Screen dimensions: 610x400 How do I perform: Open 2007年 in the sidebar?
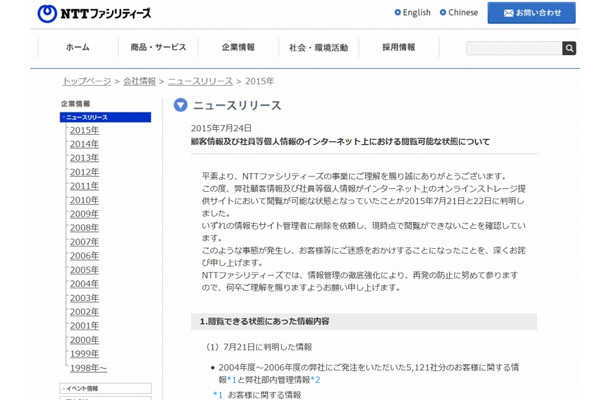pyautogui.click(x=84, y=242)
